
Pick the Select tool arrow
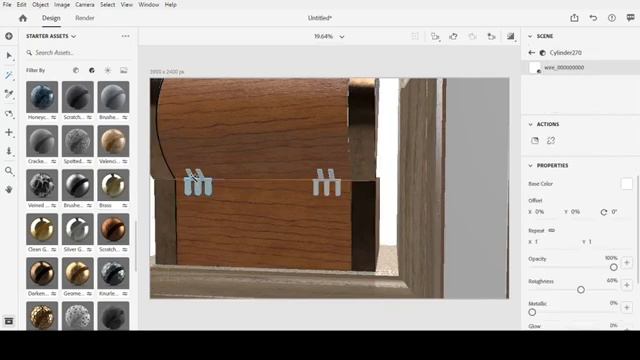(9, 56)
